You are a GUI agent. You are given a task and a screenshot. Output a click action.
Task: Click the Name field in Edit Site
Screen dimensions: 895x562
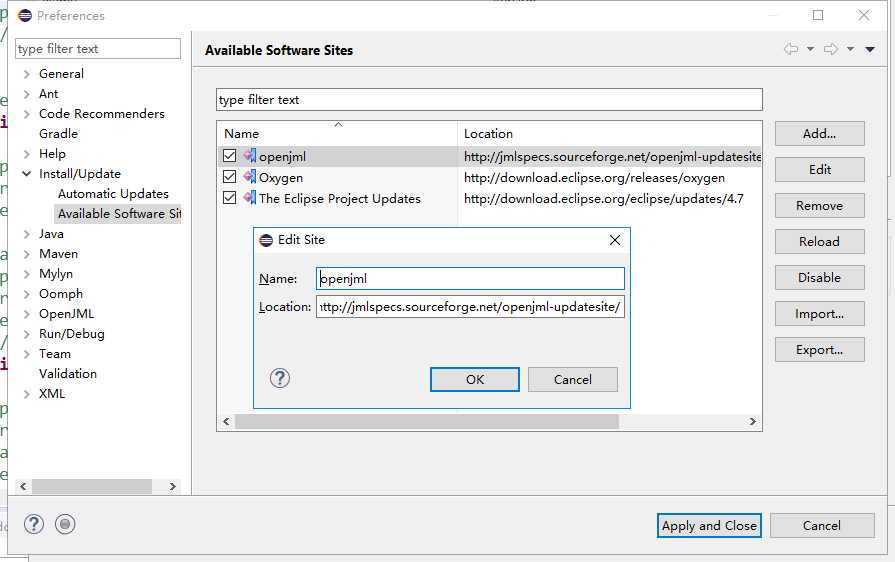(470, 278)
